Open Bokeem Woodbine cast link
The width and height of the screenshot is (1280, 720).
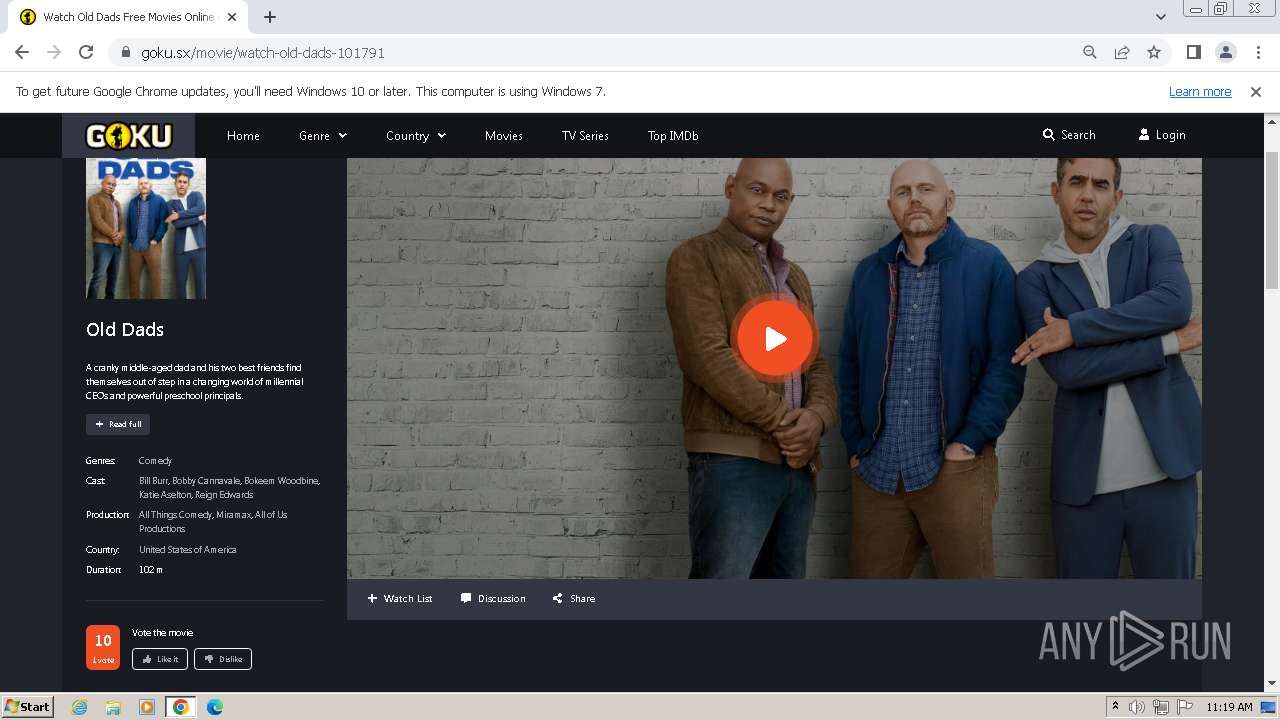[281, 481]
